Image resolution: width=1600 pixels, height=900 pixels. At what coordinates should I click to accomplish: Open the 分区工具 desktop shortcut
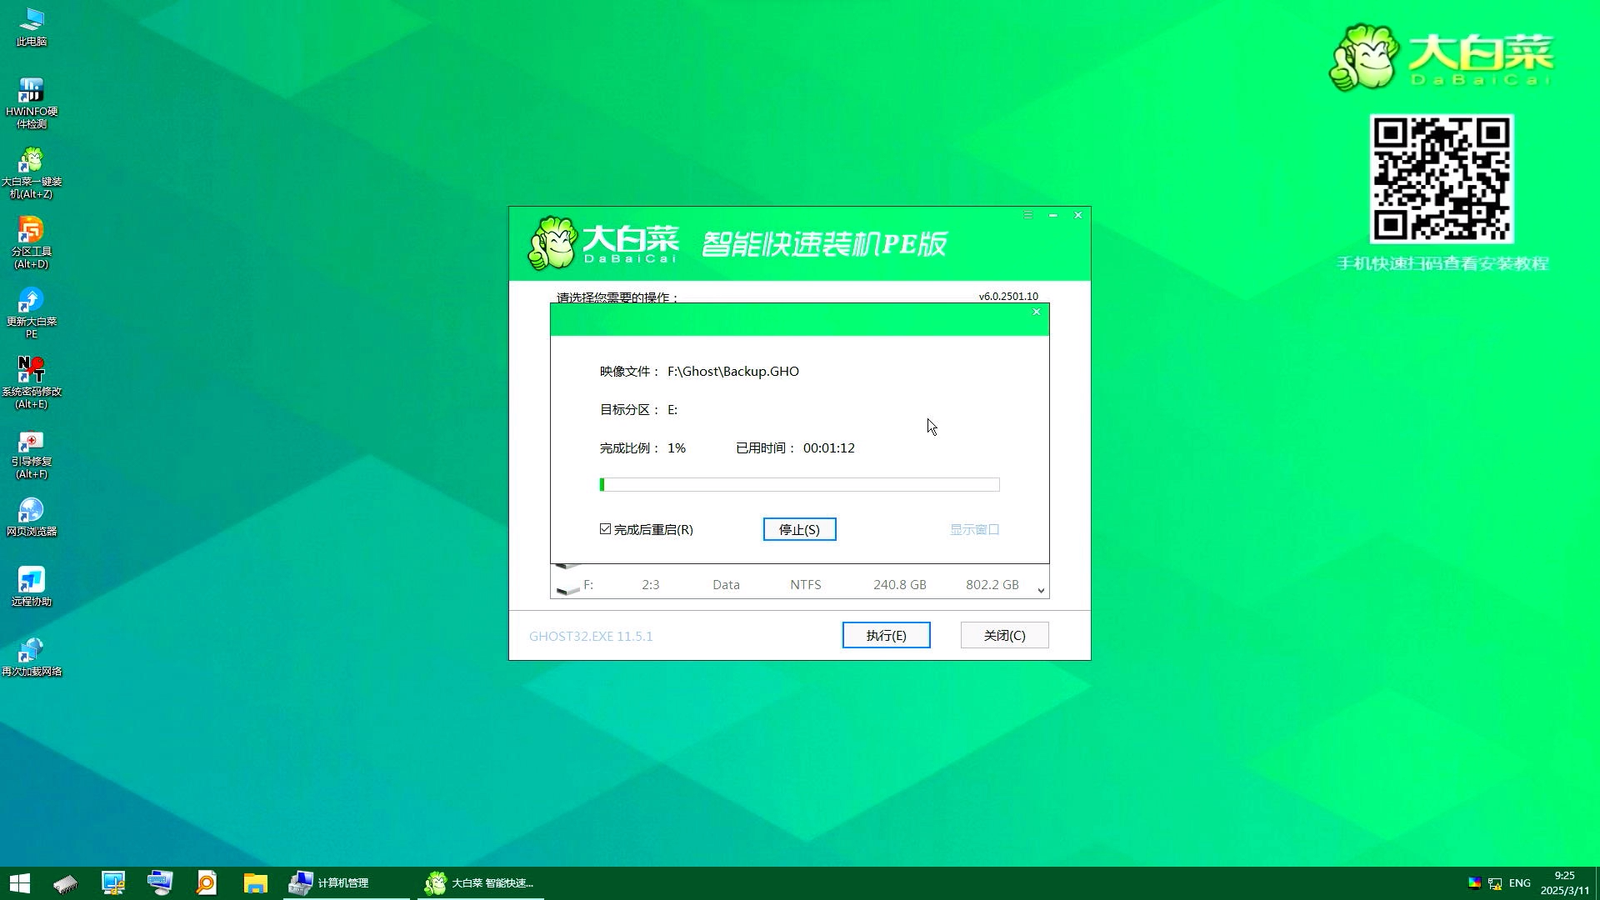(31, 243)
